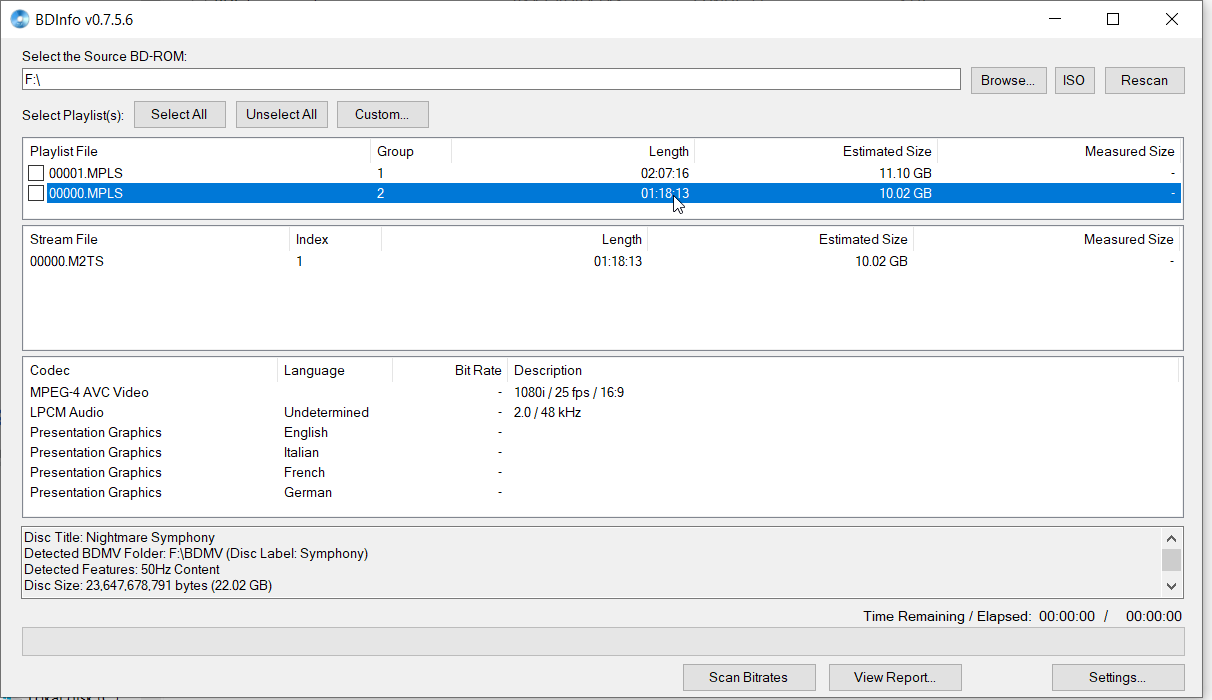This screenshot has width=1212, height=700.
Task: Click the 1080i / 25 fps / 16:9 description
Action: 569,392
